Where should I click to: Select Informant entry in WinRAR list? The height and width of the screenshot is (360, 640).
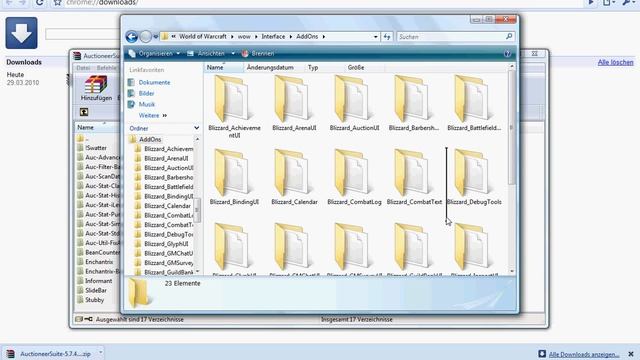(98, 281)
